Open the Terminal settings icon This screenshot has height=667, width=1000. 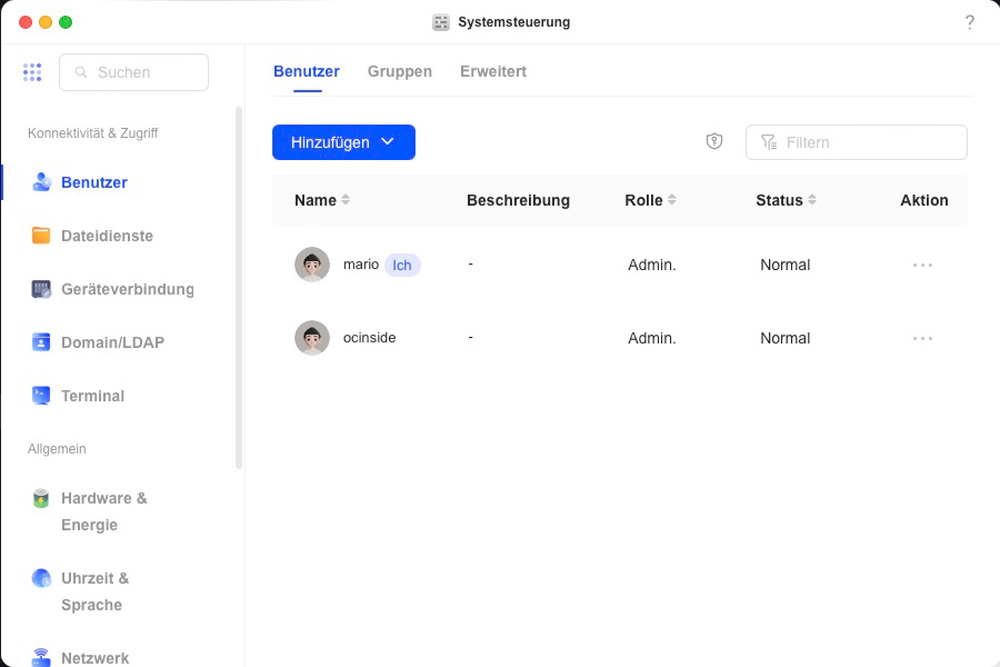tap(41, 395)
